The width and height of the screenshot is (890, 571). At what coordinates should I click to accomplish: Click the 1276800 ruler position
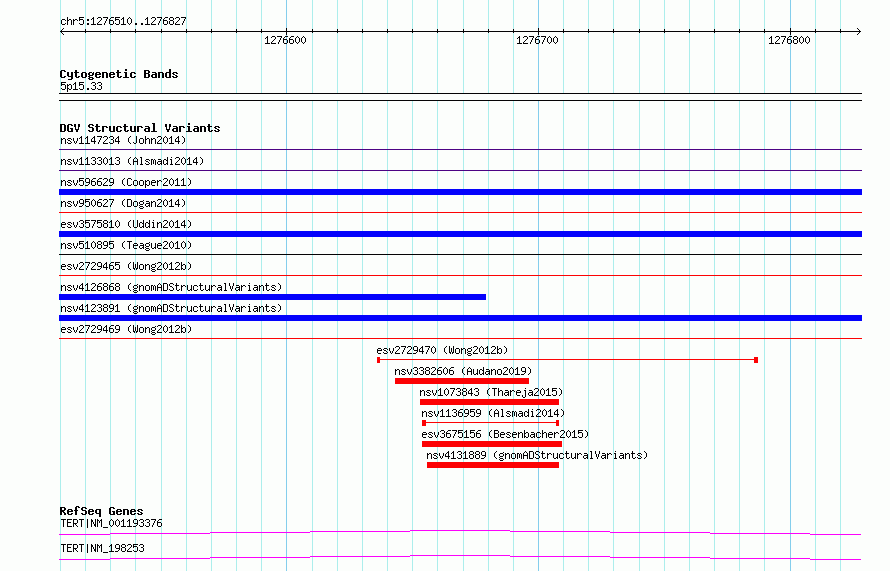789,40
